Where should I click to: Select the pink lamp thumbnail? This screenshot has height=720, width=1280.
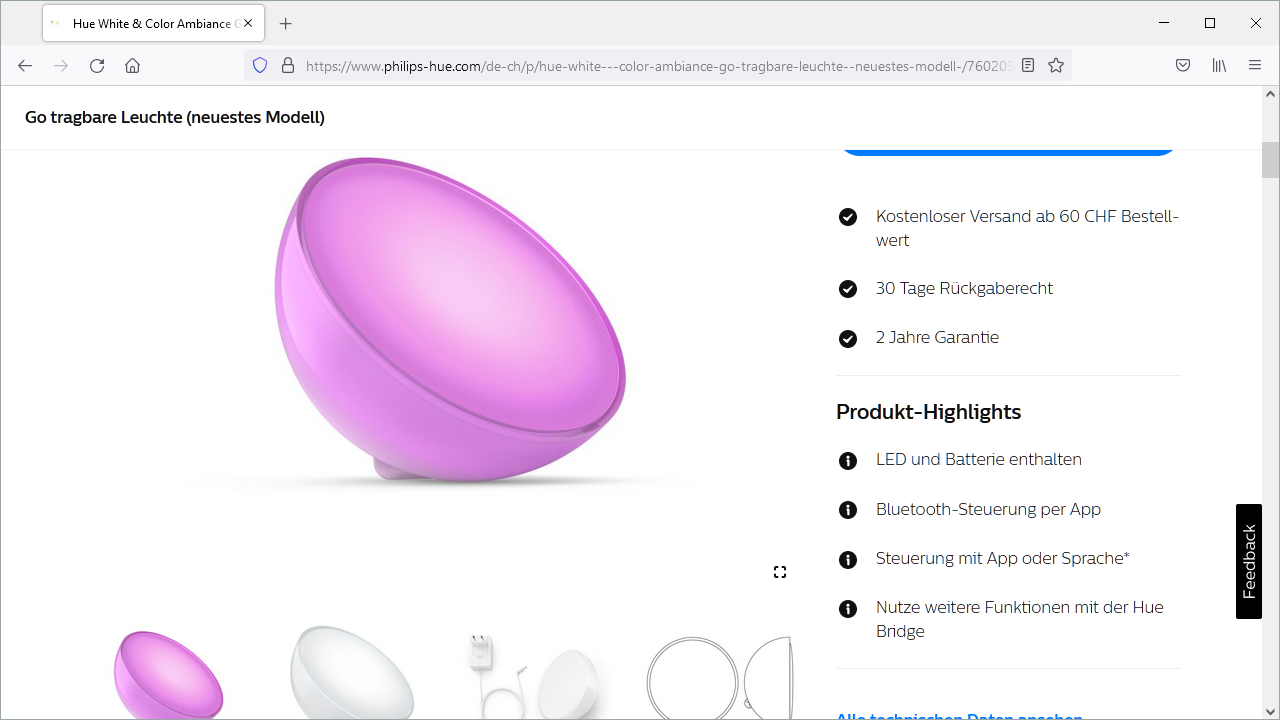[x=169, y=675]
